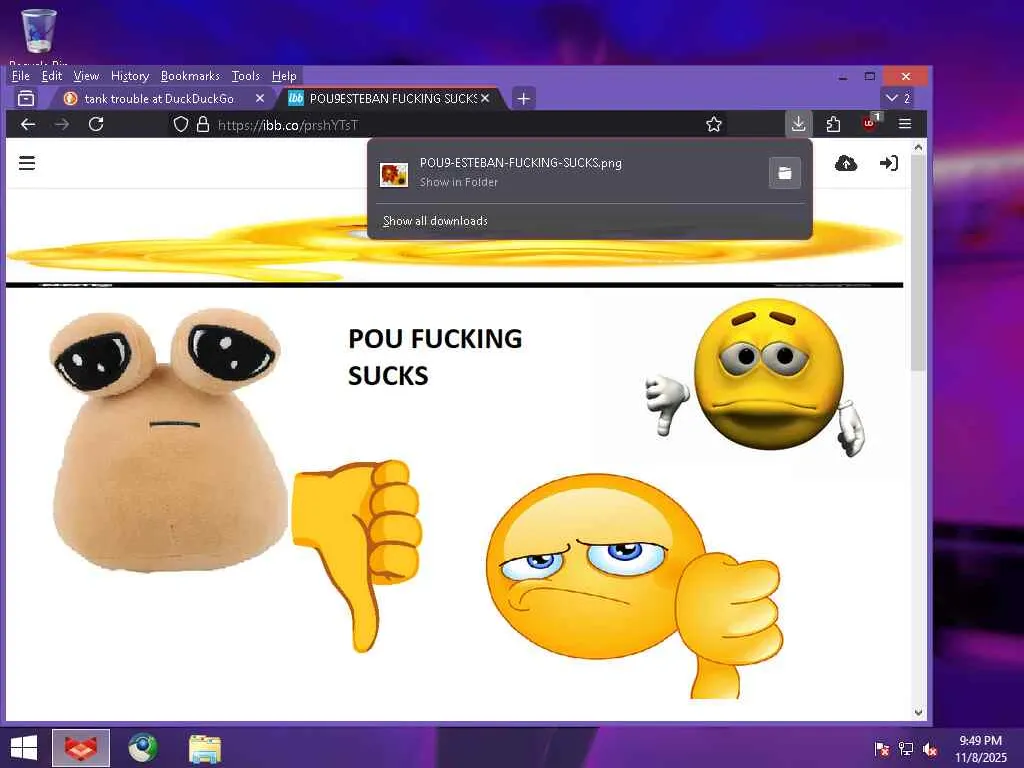Open the Windows Start button
The image size is (1024, 768).
(x=24, y=748)
